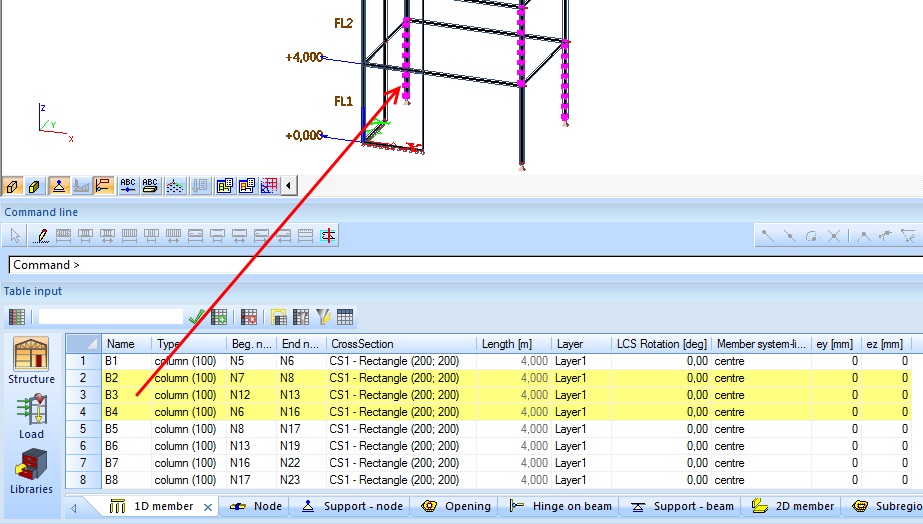This screenshot has width=923, height=524.
Task: Toggle the first surface rendering view button
Action: click(x=12, y=186)
